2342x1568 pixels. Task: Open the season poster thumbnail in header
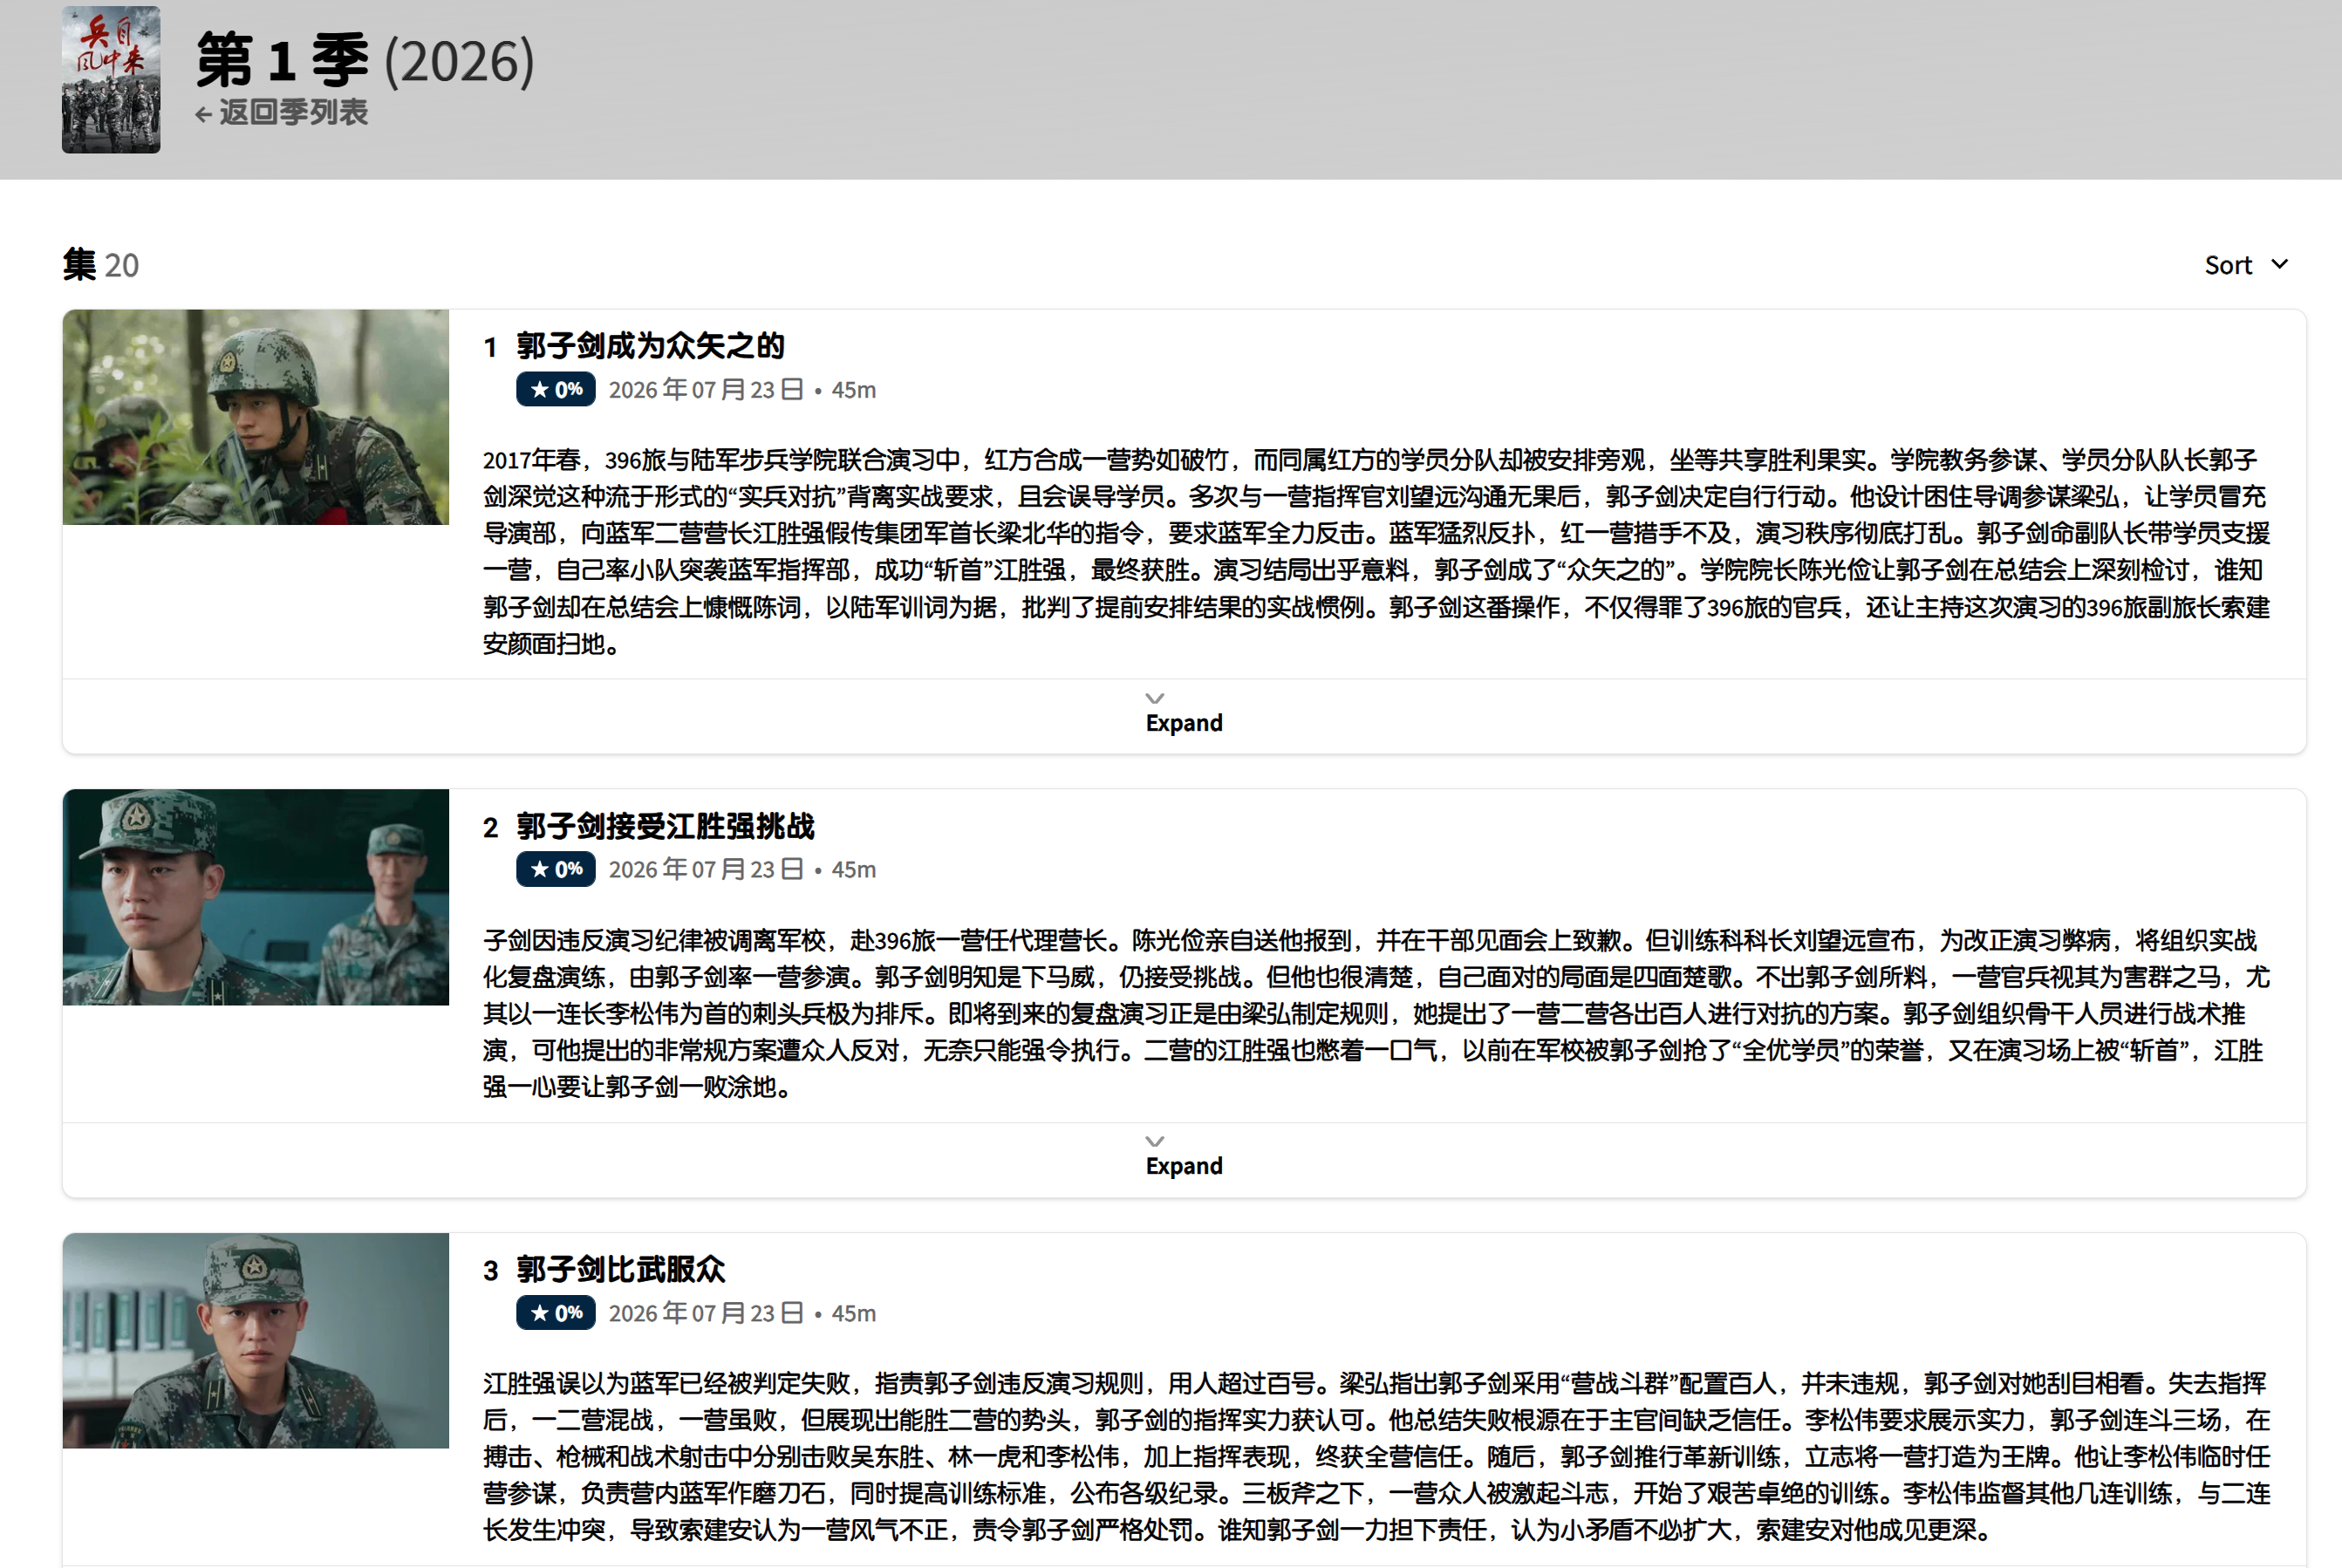pyautogui.click(x=111, y=80)
